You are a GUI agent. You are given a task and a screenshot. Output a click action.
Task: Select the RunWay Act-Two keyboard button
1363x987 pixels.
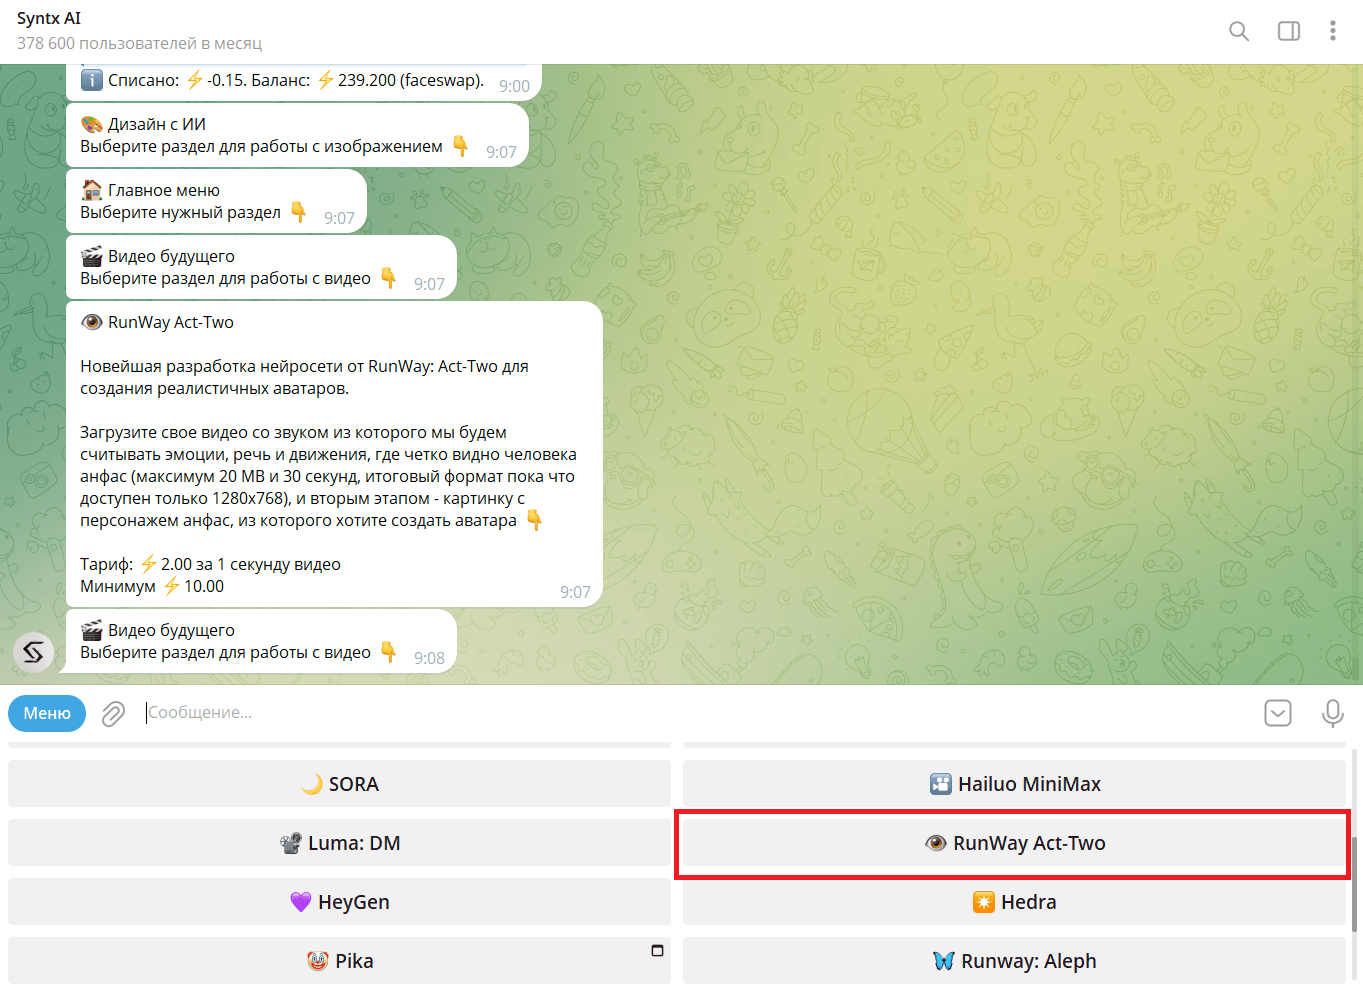click(x=1014, y=843)
